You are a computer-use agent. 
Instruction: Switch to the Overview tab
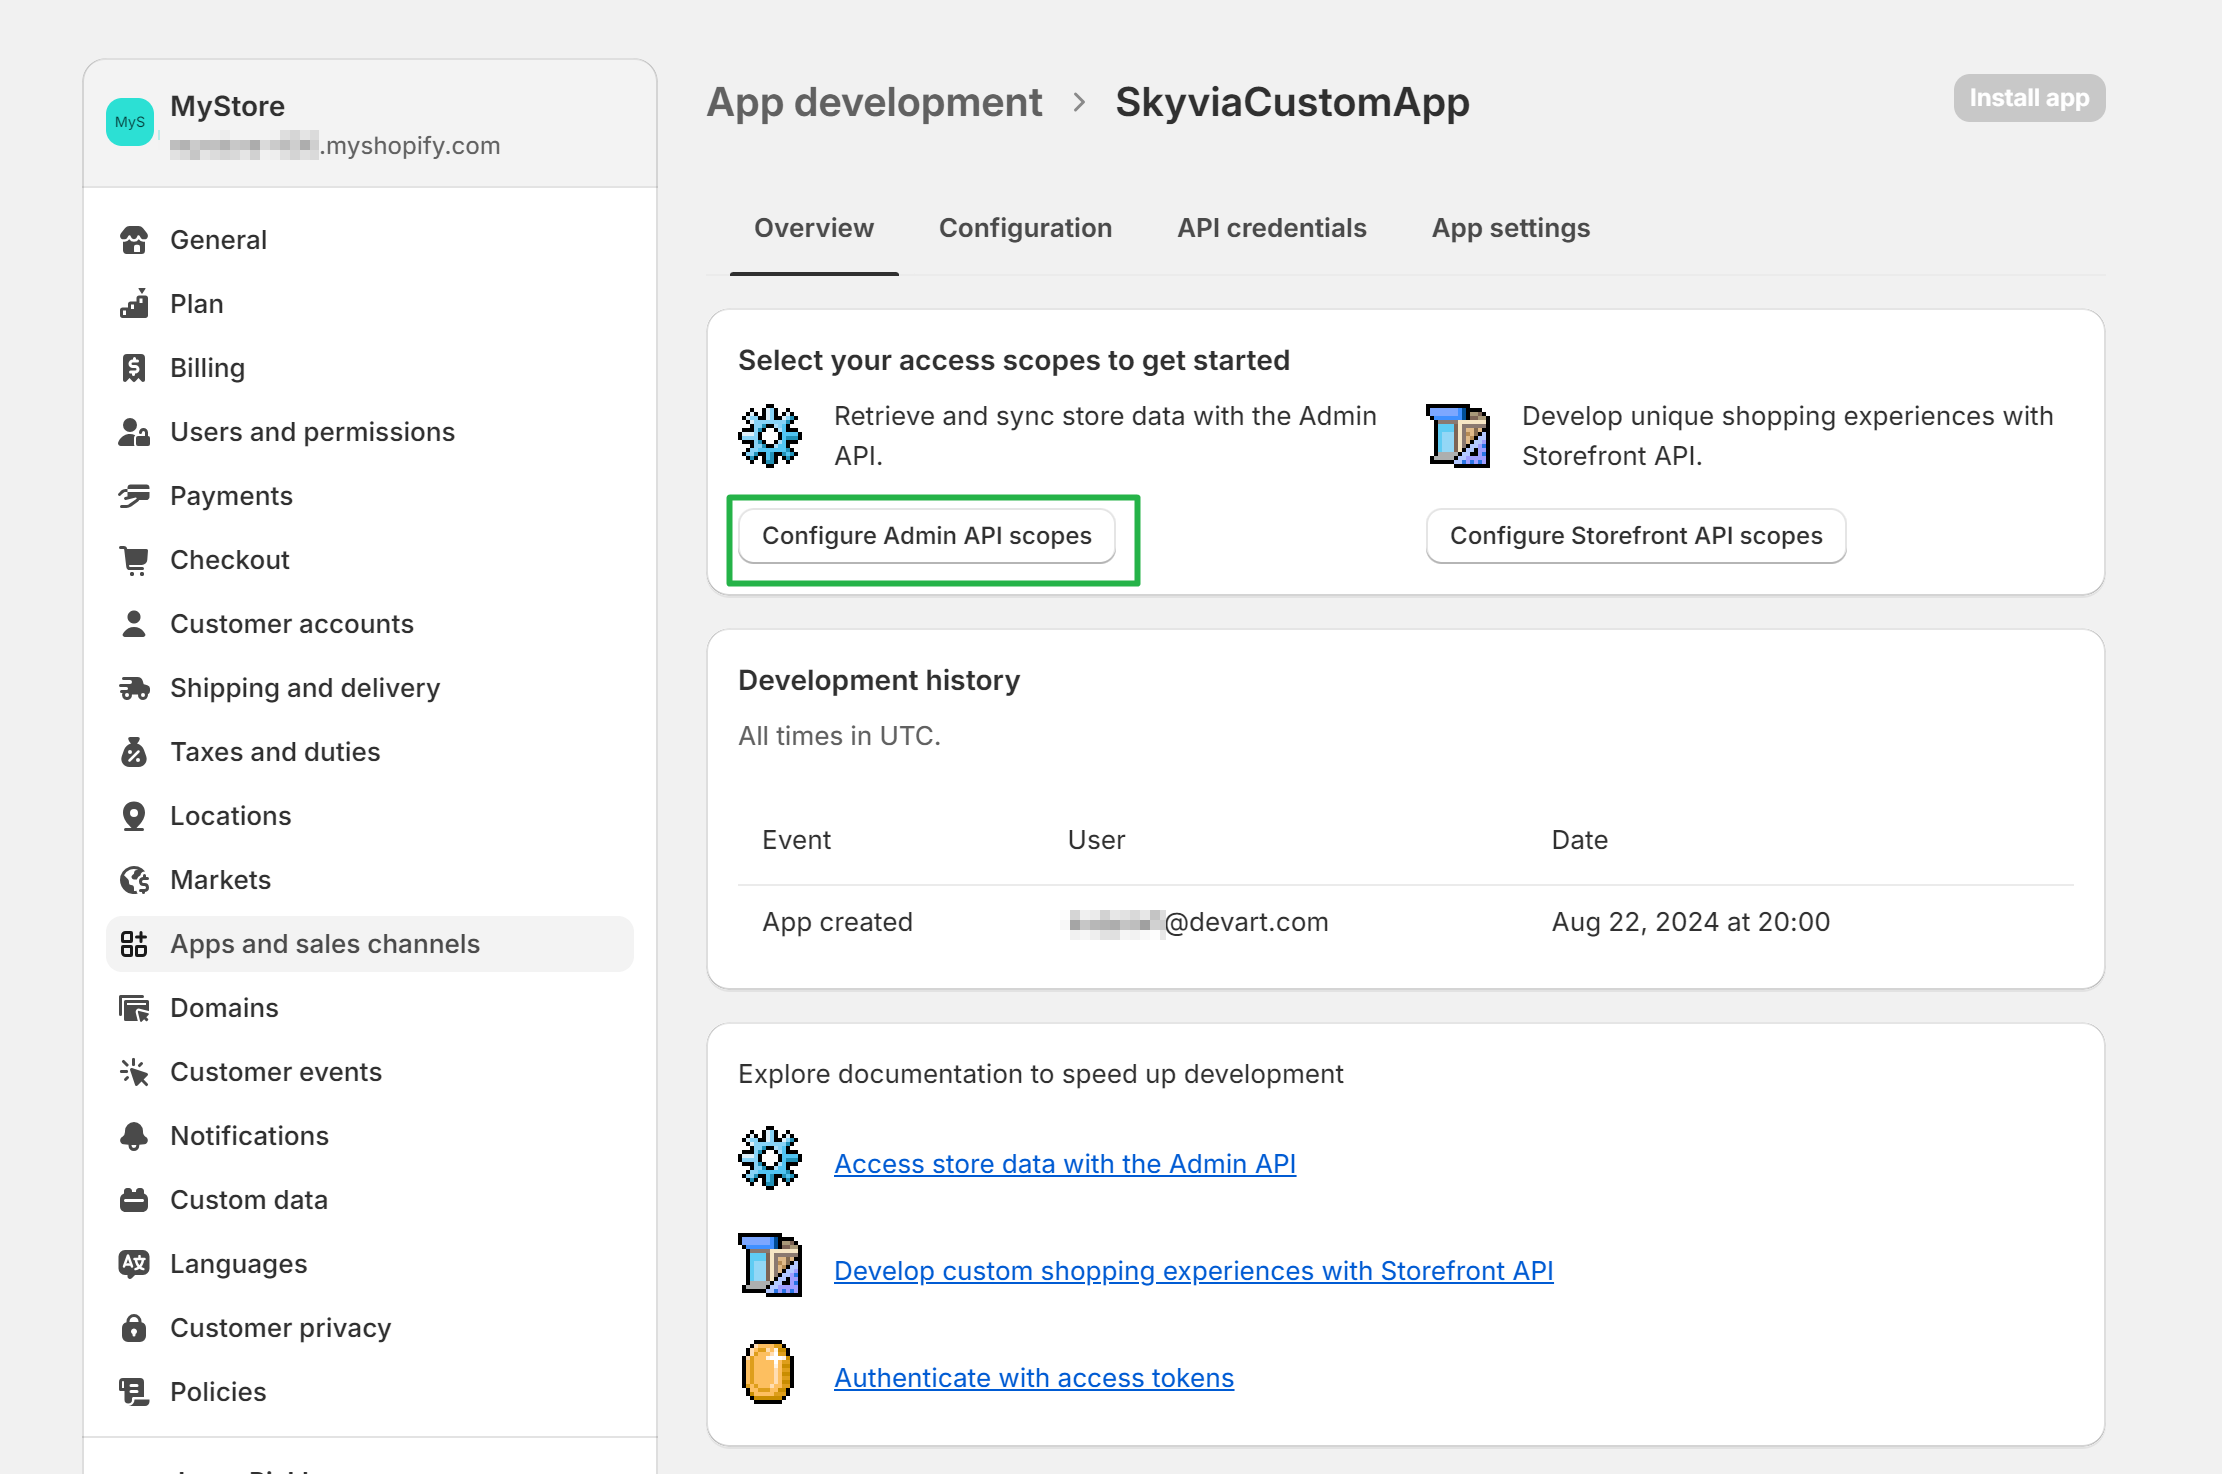(814, 228)
